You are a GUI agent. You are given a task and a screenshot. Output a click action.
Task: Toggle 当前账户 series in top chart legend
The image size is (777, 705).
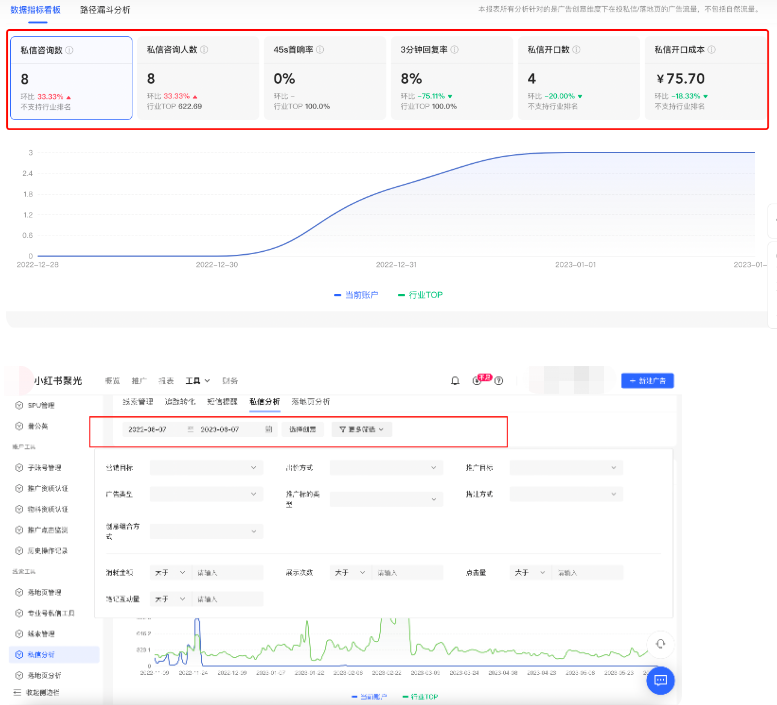[x=357, y=295]
